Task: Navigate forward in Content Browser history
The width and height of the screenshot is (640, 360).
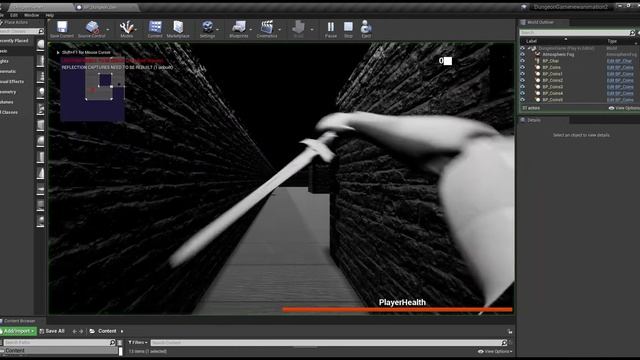Action: point(81,331)
